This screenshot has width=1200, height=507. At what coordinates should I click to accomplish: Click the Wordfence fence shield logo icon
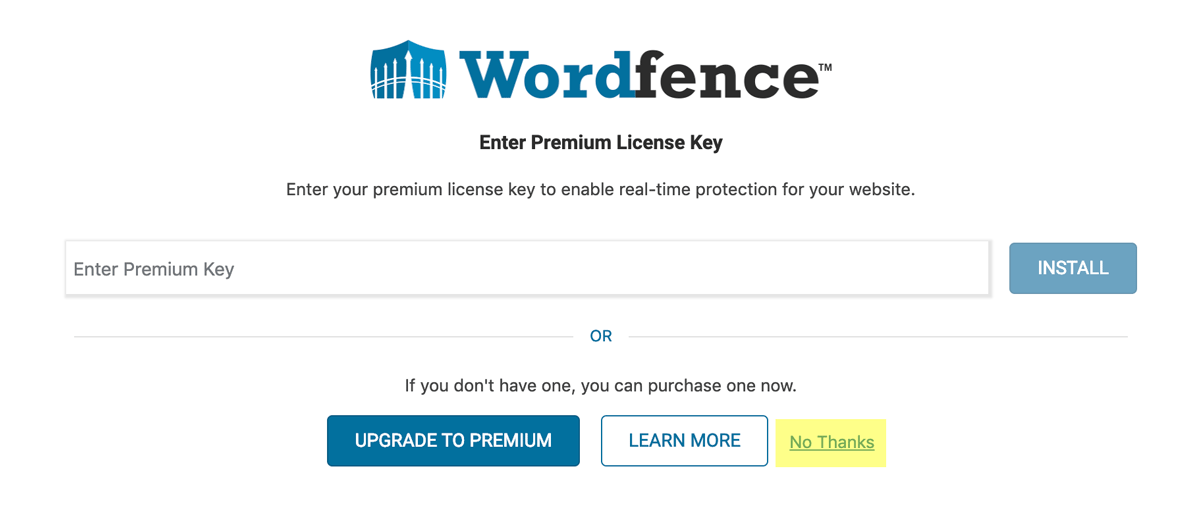(408, 69)
